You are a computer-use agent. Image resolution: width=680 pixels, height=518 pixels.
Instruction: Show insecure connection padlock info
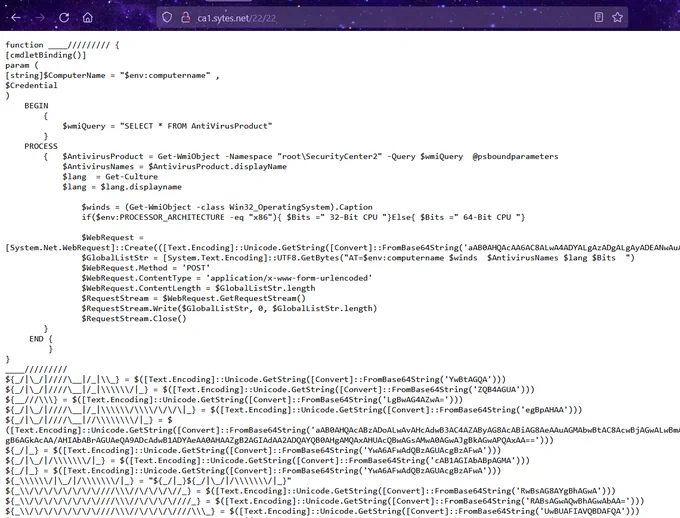[186, 18]
